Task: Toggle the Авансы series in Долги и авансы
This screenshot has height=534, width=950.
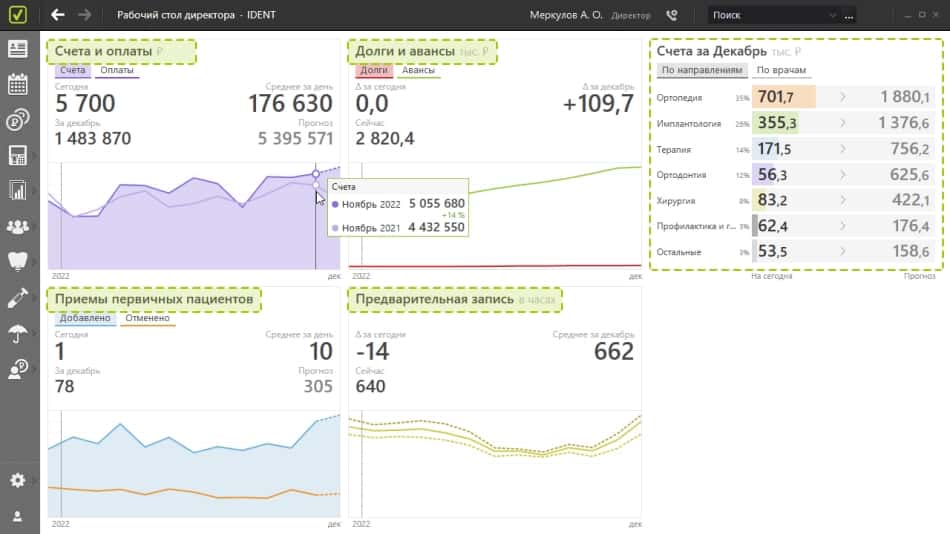Action: pos(418,71)
